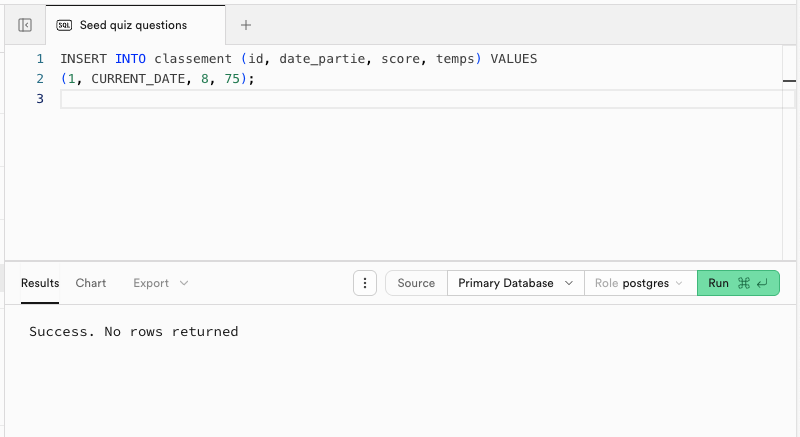Viewport: 800px width, 437px height.
Task: Open the three-dot options menu
Action: [x=365, y=283]
